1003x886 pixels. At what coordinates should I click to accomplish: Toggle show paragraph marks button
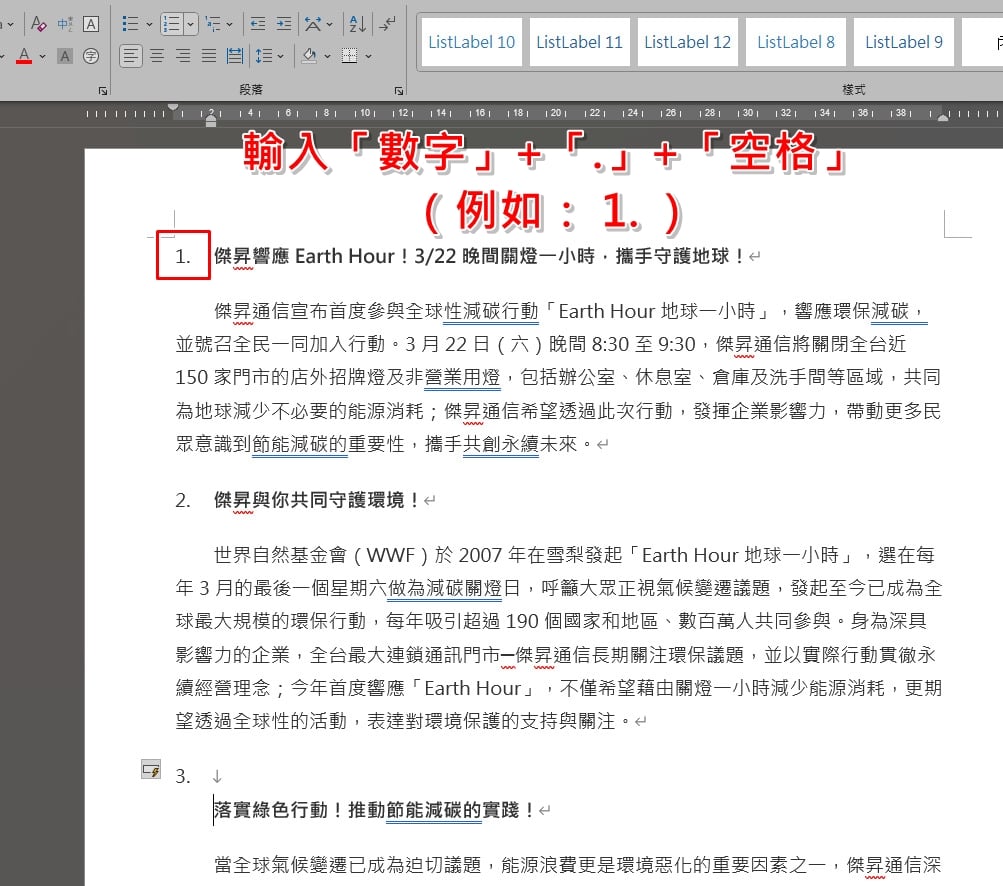coord(387,24)
